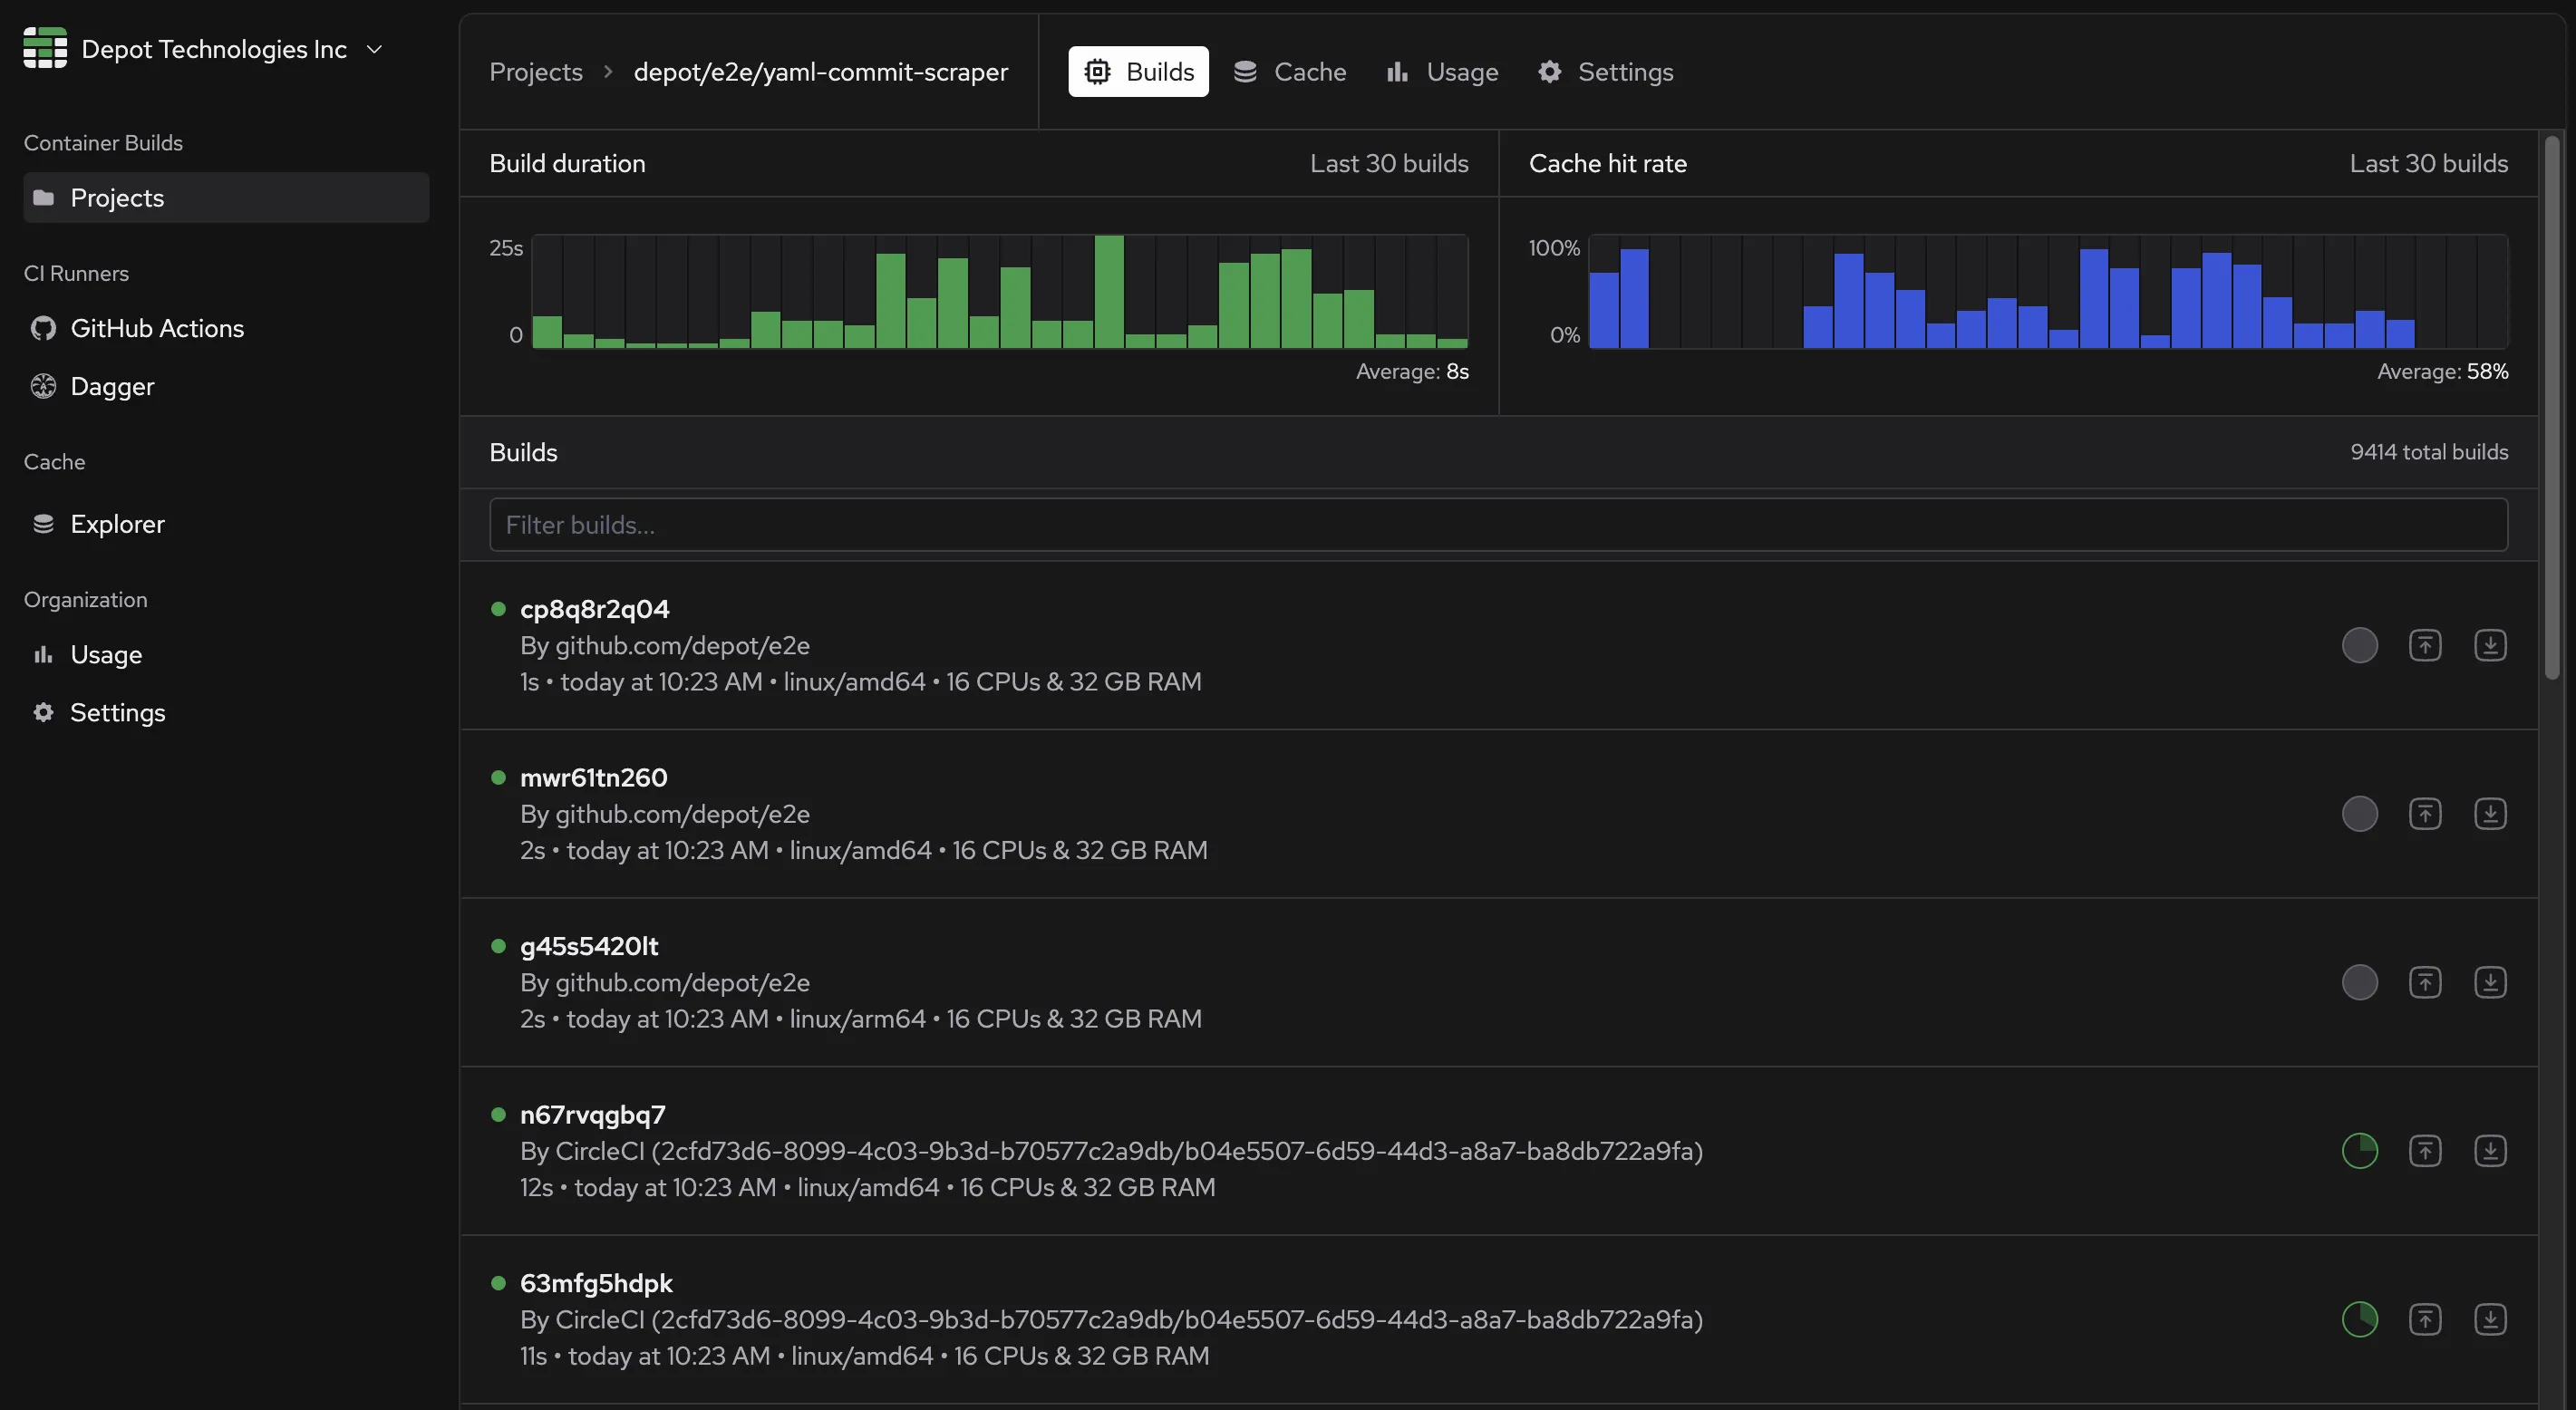Click gray status circle for g45s5420lt

[x=2359, y=983]
